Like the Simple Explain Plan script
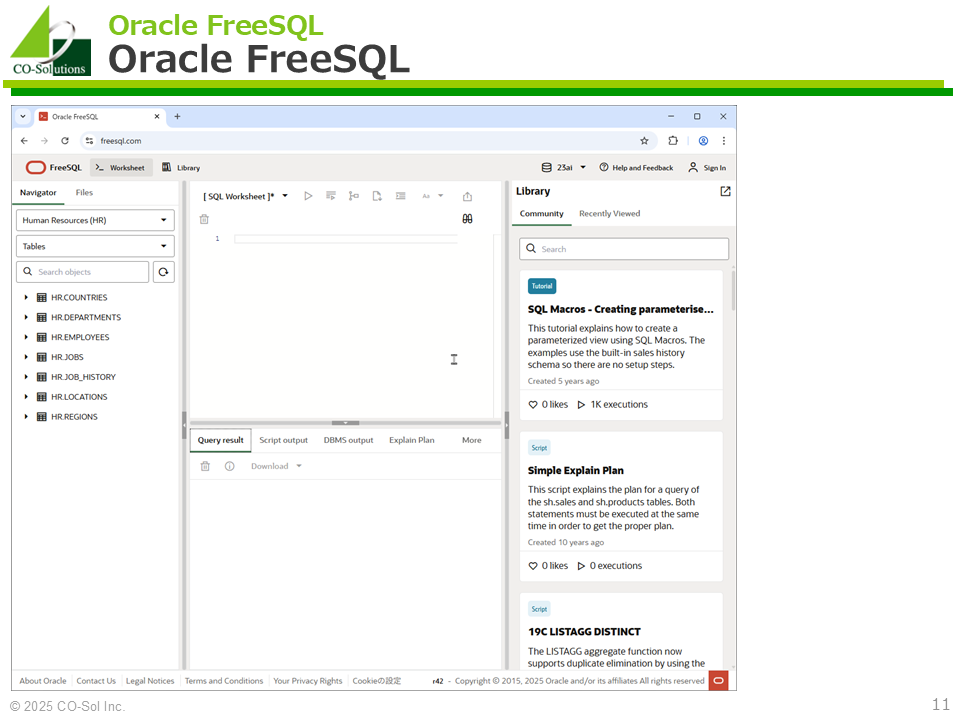The image size is (960, 720). [533, 566]
